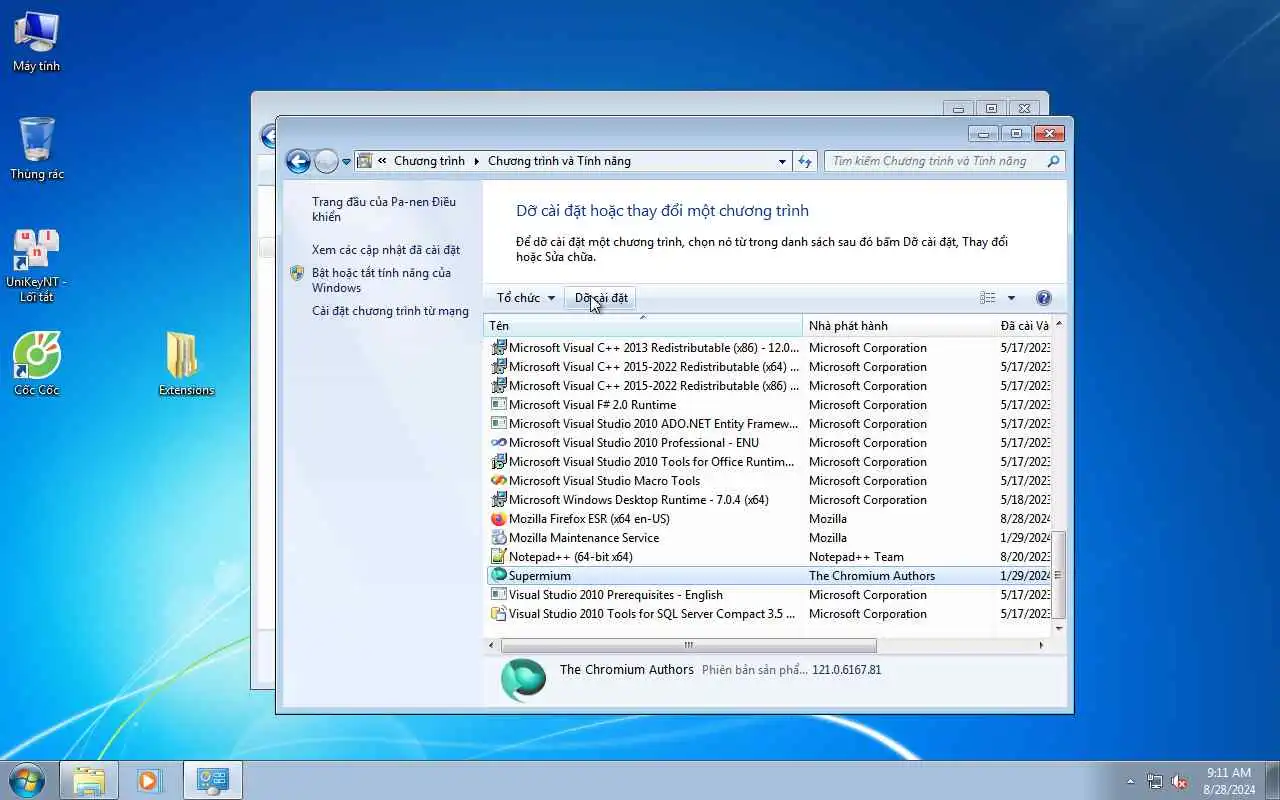Screen dimensions: 1280x800
Task: Click Notepad++ Team publisher cell
Action: [856, 556]
